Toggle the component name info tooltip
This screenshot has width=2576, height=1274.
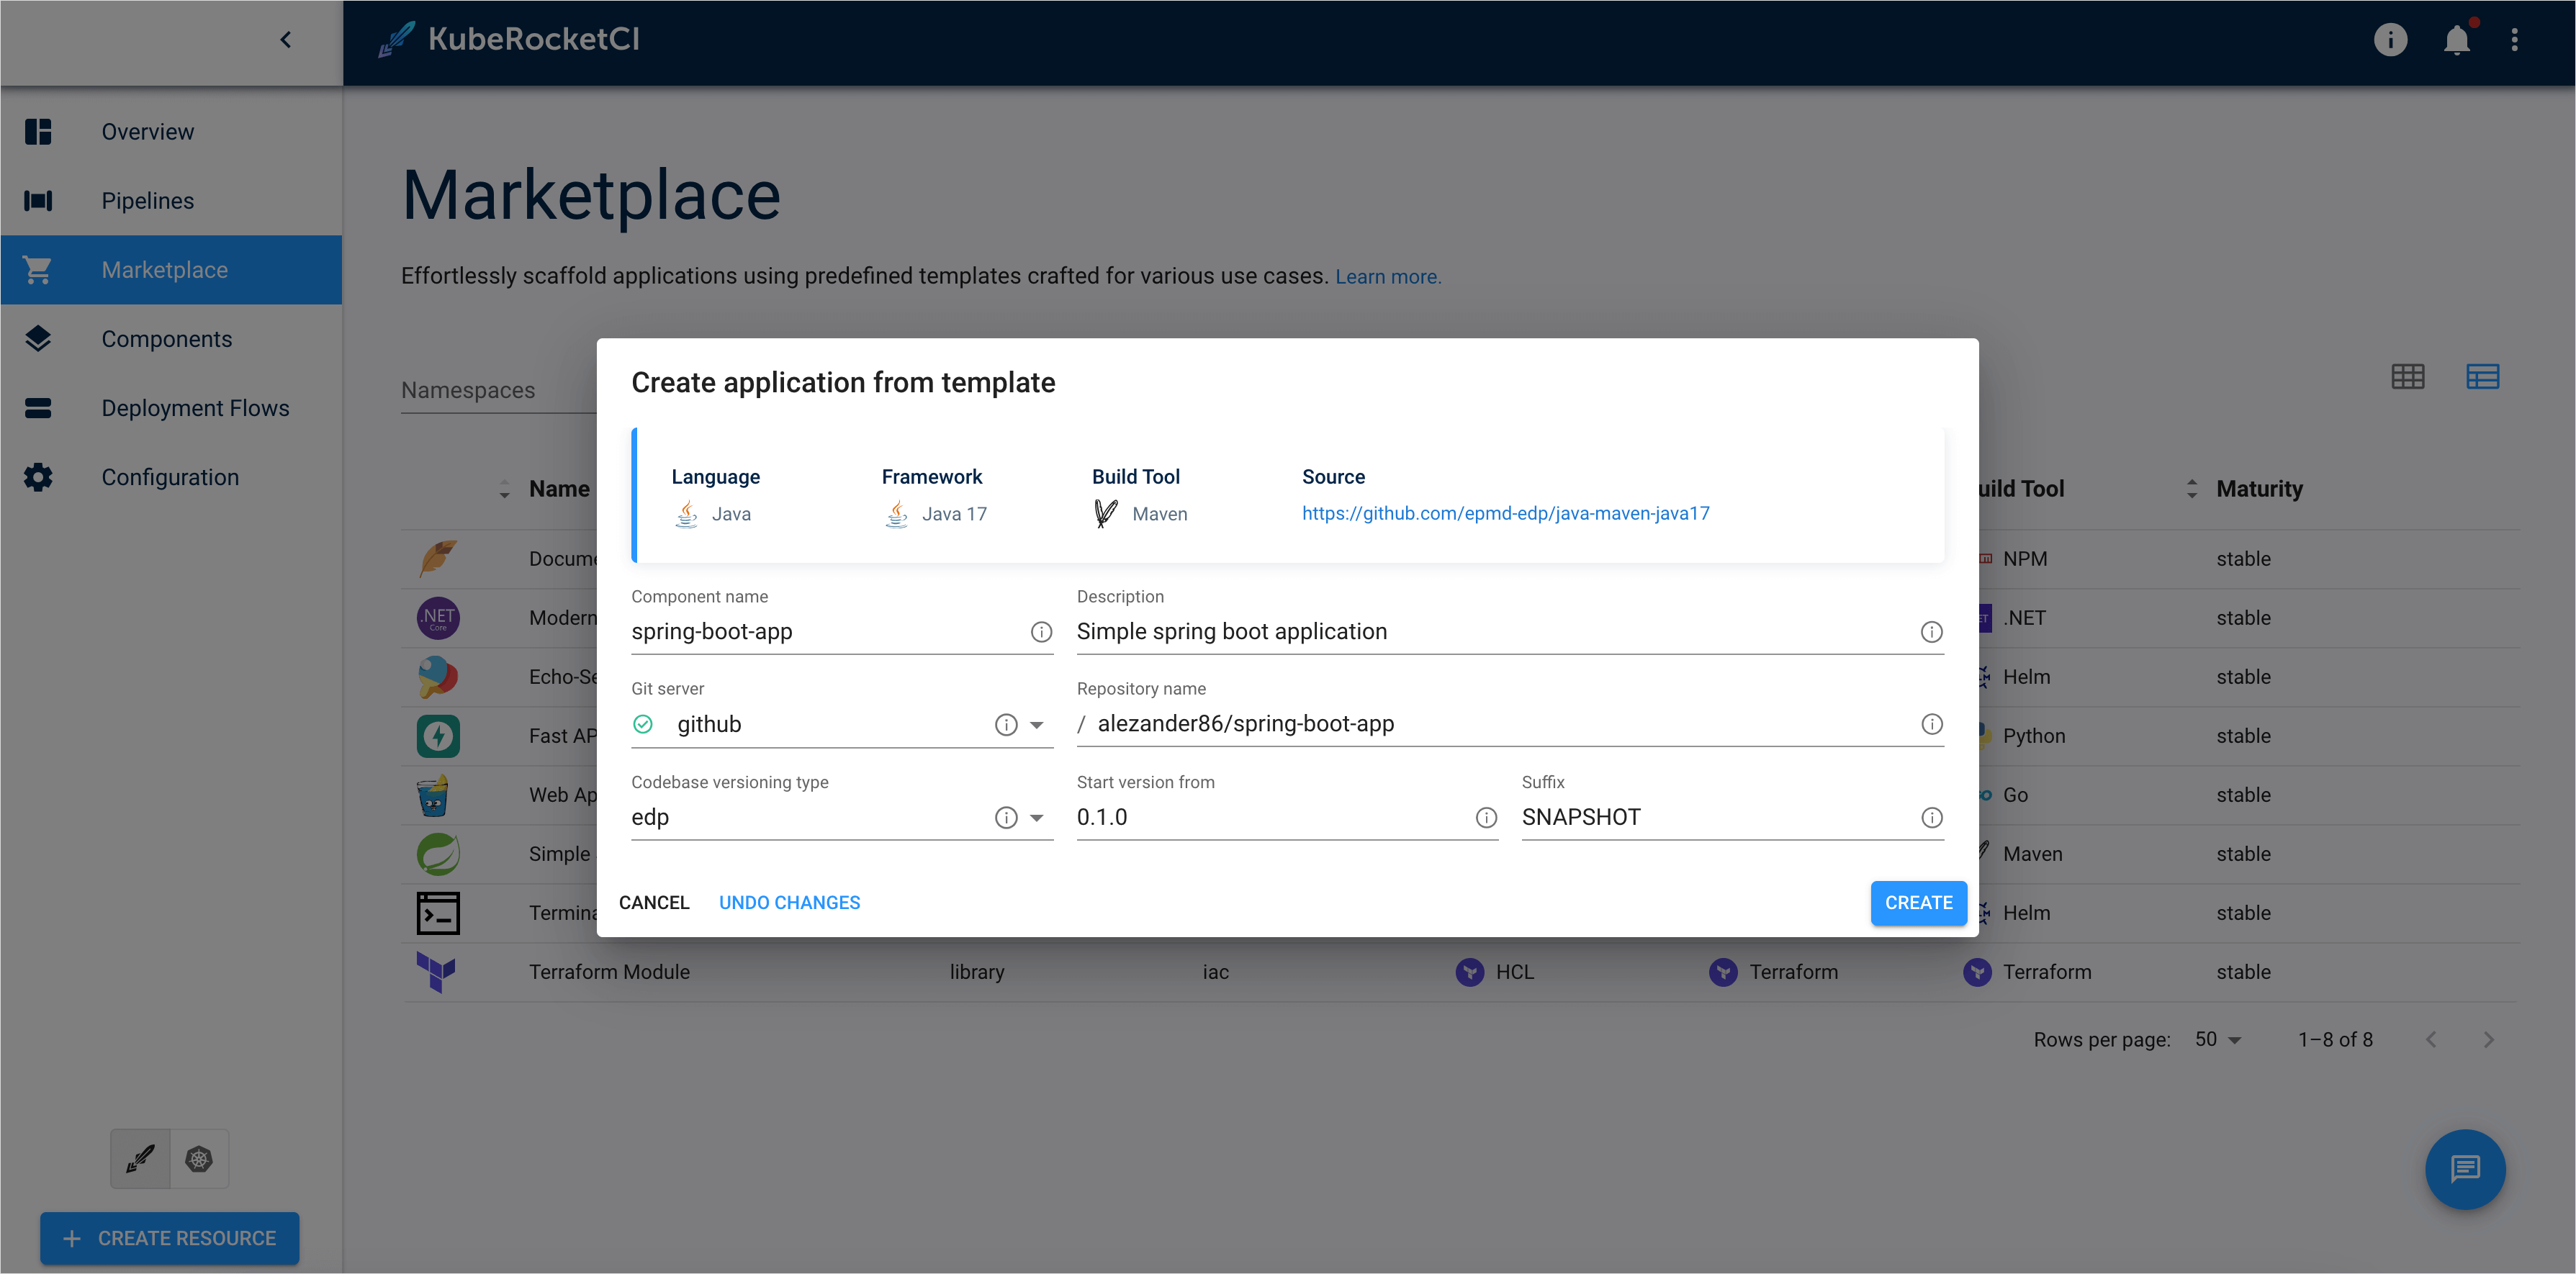pos(1041,631)
